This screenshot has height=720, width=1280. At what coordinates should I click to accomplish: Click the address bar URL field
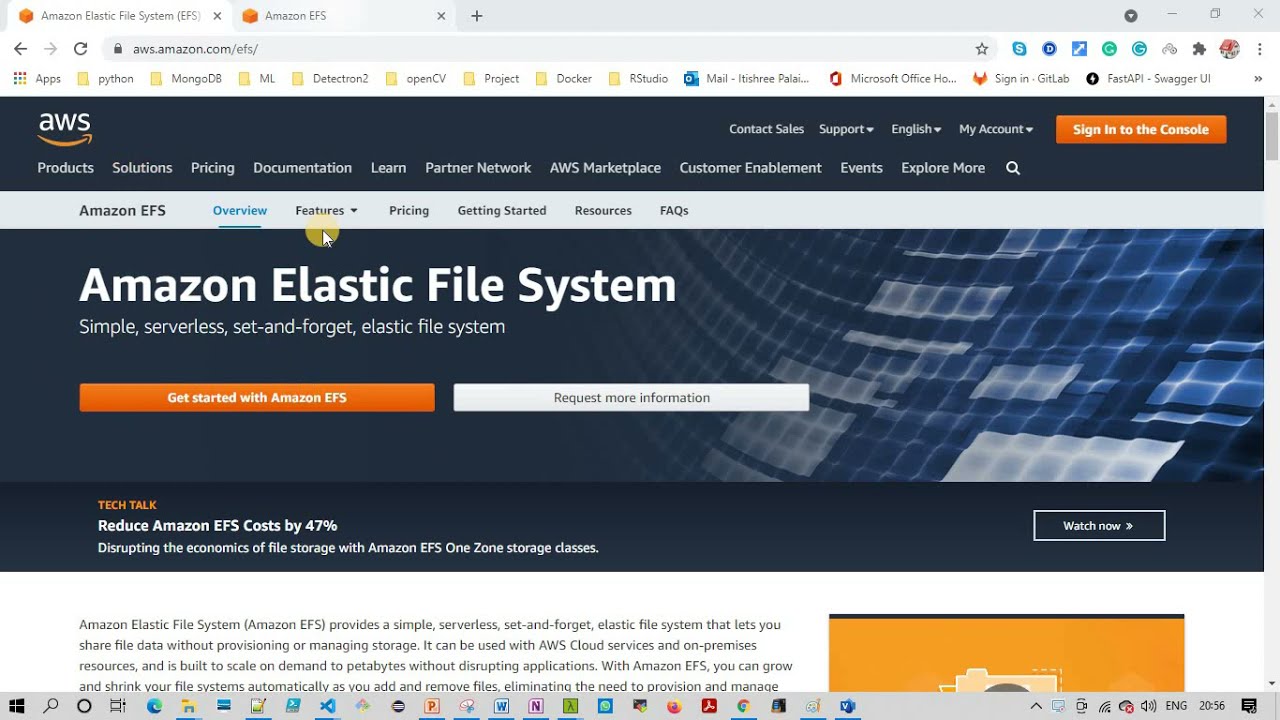coord(550,49)
